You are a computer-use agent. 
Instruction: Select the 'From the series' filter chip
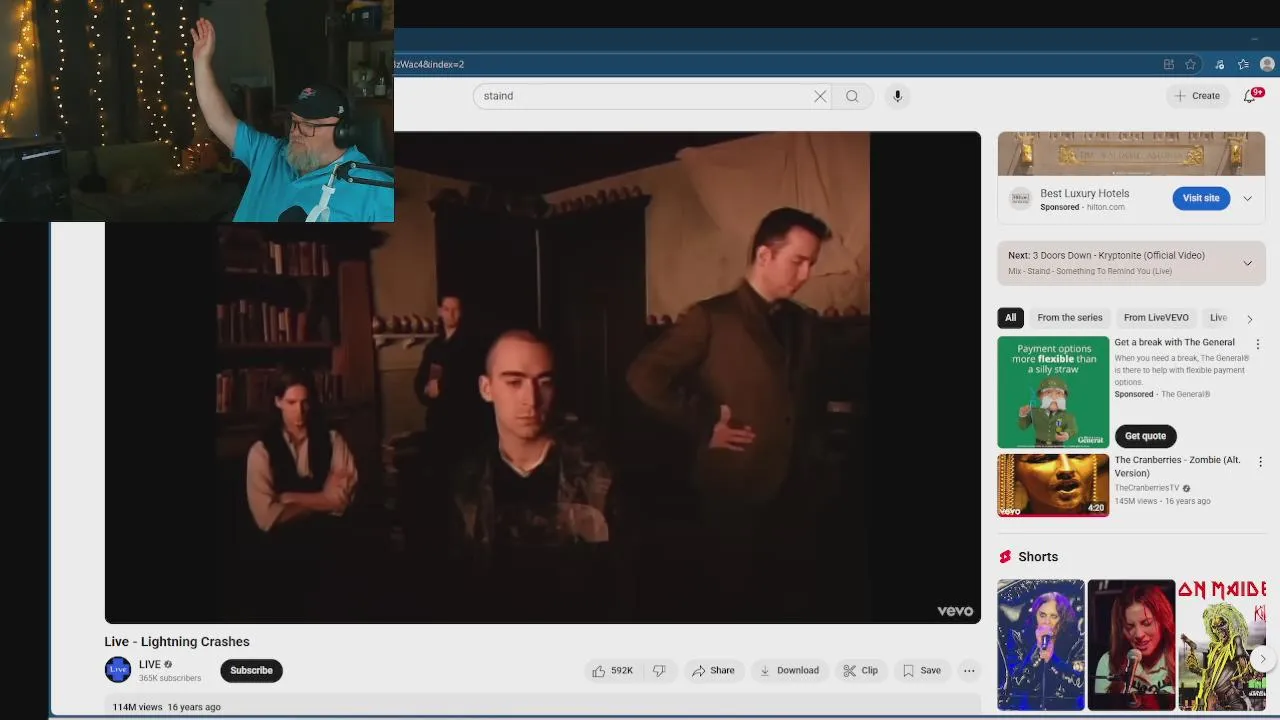[x=1069, y=318]
